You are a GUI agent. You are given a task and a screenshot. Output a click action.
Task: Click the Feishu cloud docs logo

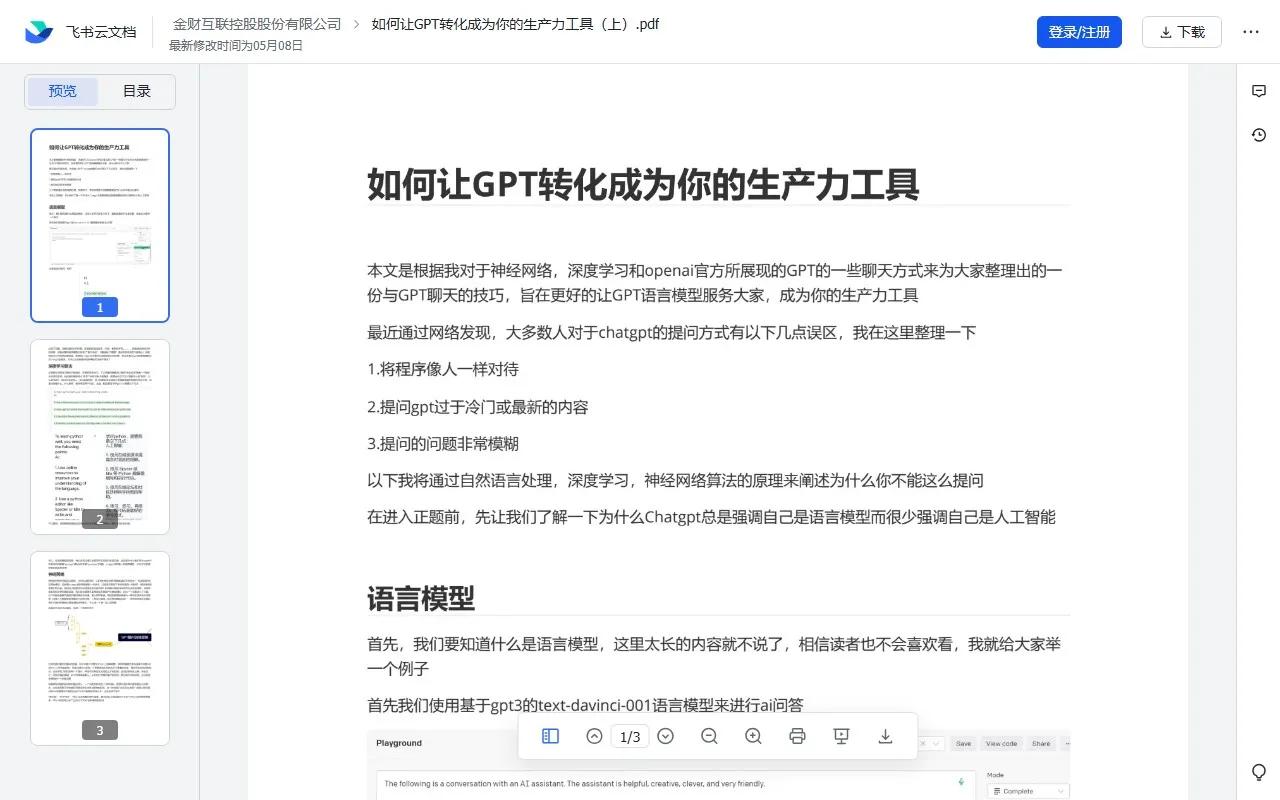pos(36,31)
